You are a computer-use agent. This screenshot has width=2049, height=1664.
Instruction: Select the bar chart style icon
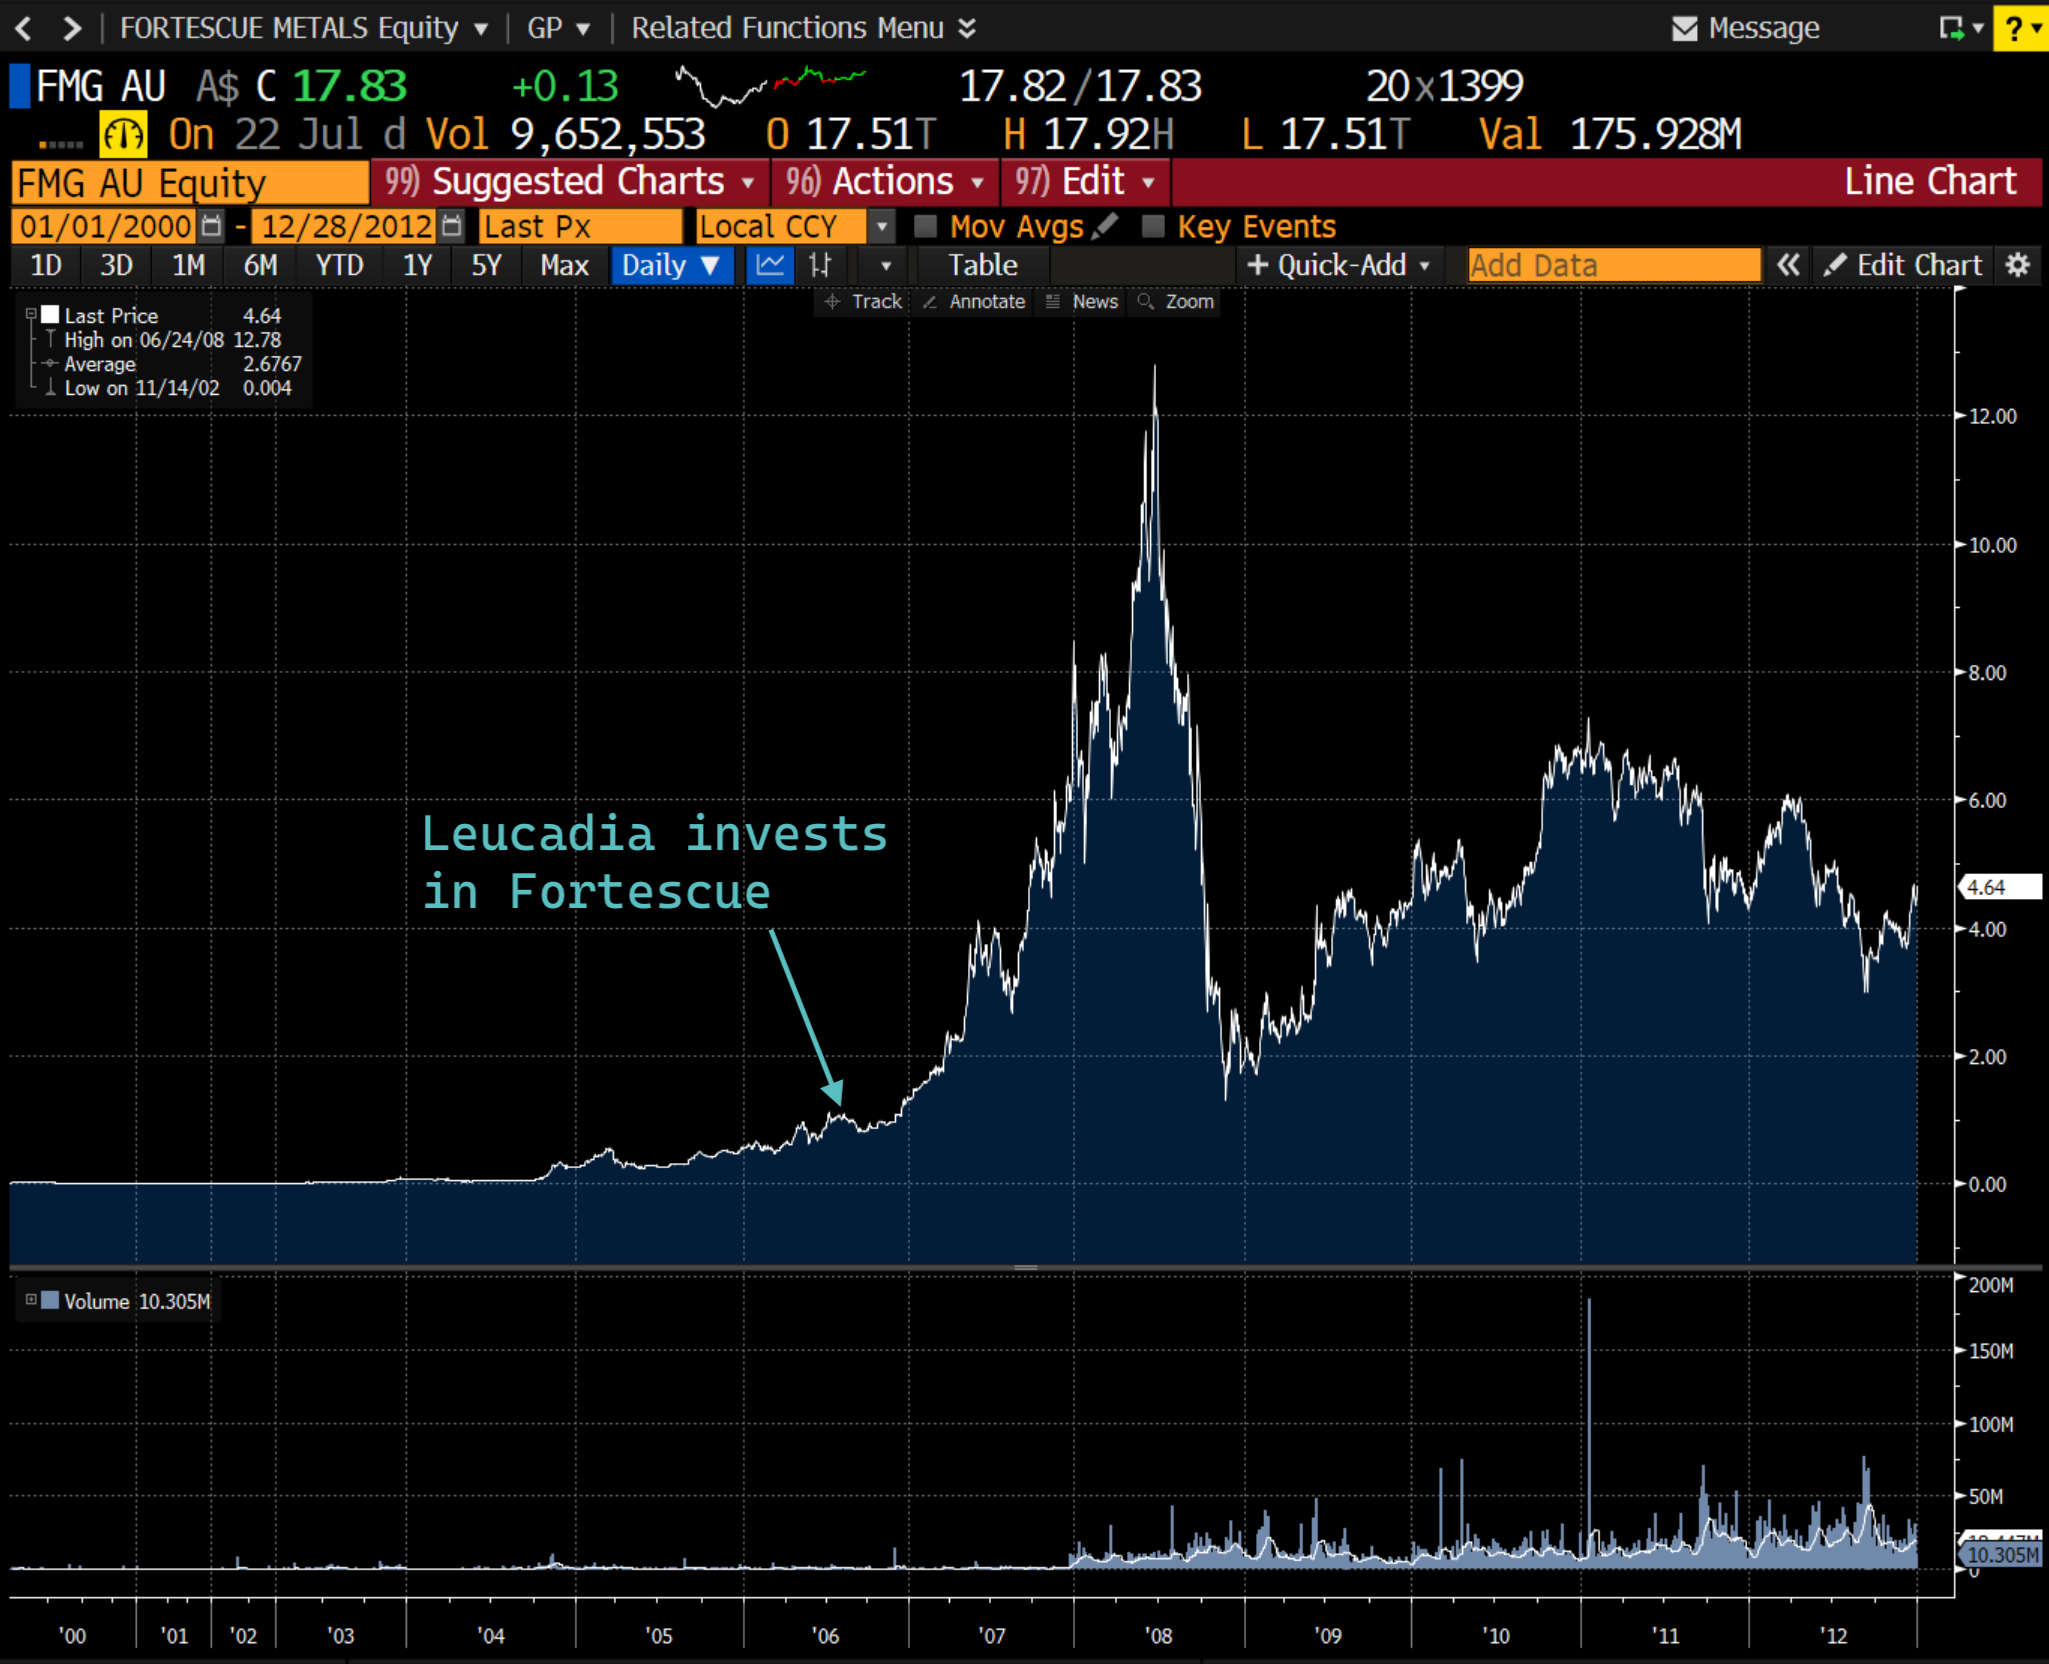tap(820, 265)
